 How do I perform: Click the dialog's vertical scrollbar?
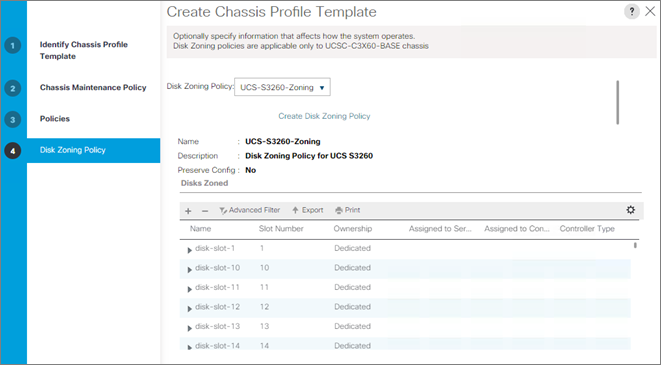[x=618, y=102]
